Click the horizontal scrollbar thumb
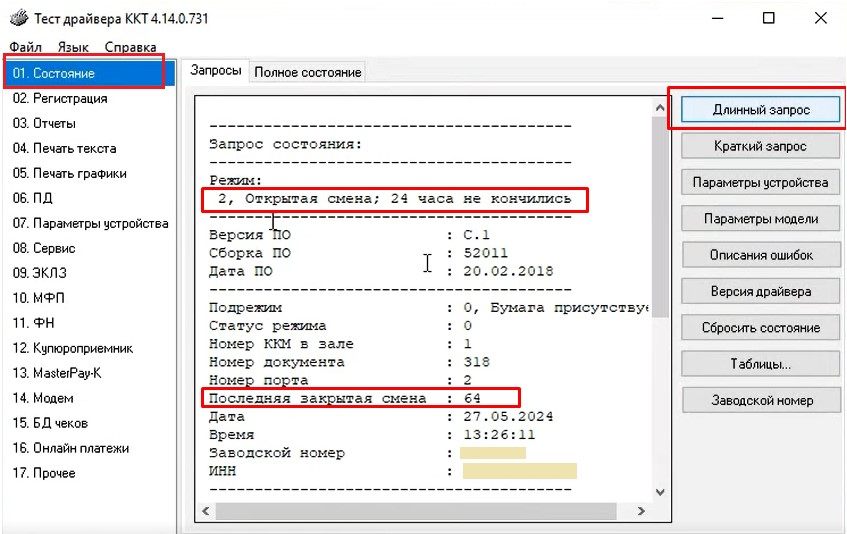The height and width of the screenshot is (534, 847). click(x=416, y=511)
